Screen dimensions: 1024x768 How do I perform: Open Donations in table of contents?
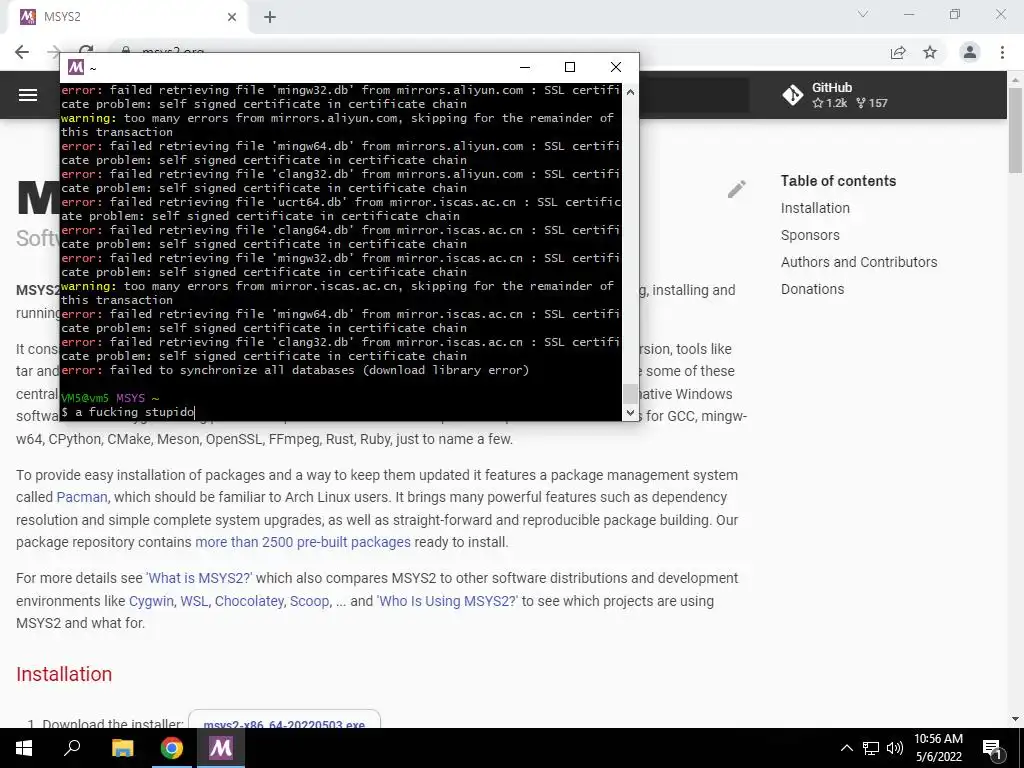(812, 289)
